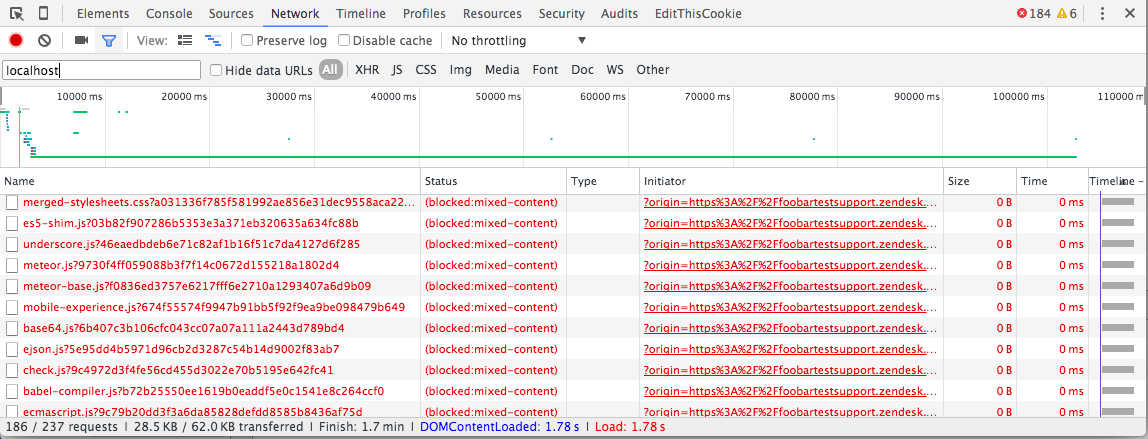Viewport: 1148px width, 439px height.
Task: Filter requests by XHR
Action: pos(367,70)
